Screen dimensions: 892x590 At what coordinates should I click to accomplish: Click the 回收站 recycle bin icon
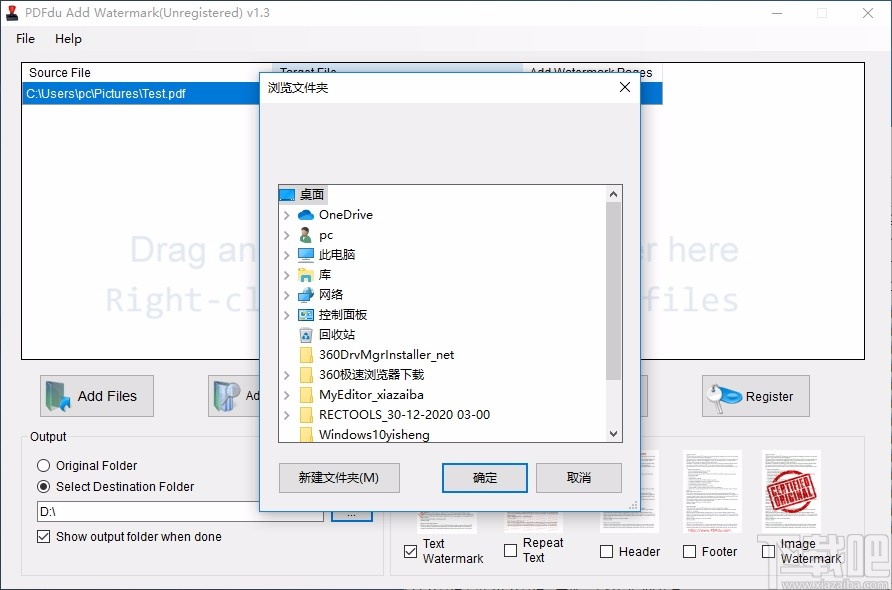(x=306, y=334)
